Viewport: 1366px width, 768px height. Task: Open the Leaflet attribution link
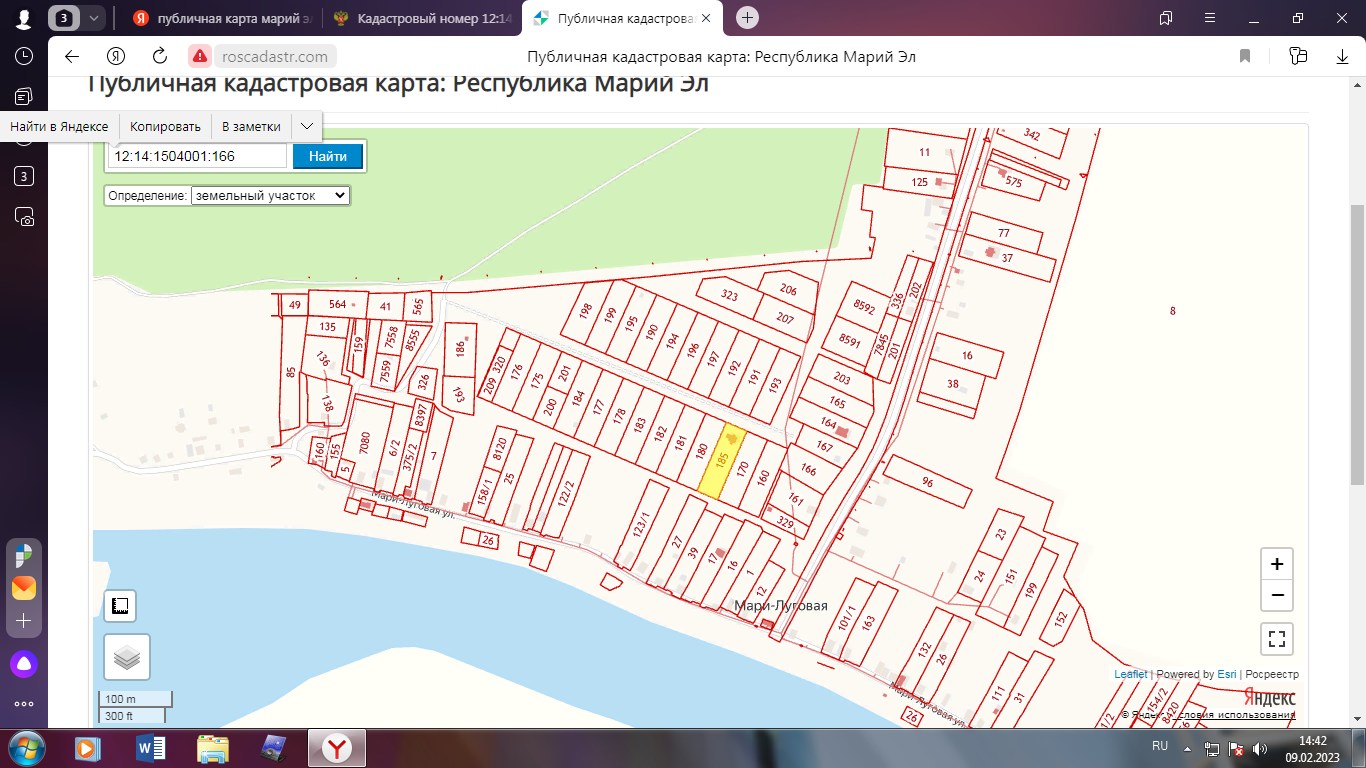coord(1130,675)
